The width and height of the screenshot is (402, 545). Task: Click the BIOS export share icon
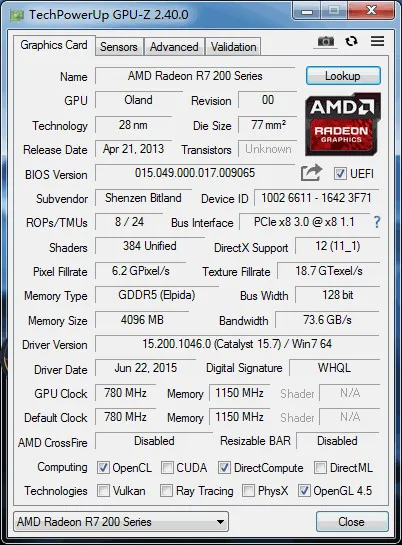coord(311,172)
